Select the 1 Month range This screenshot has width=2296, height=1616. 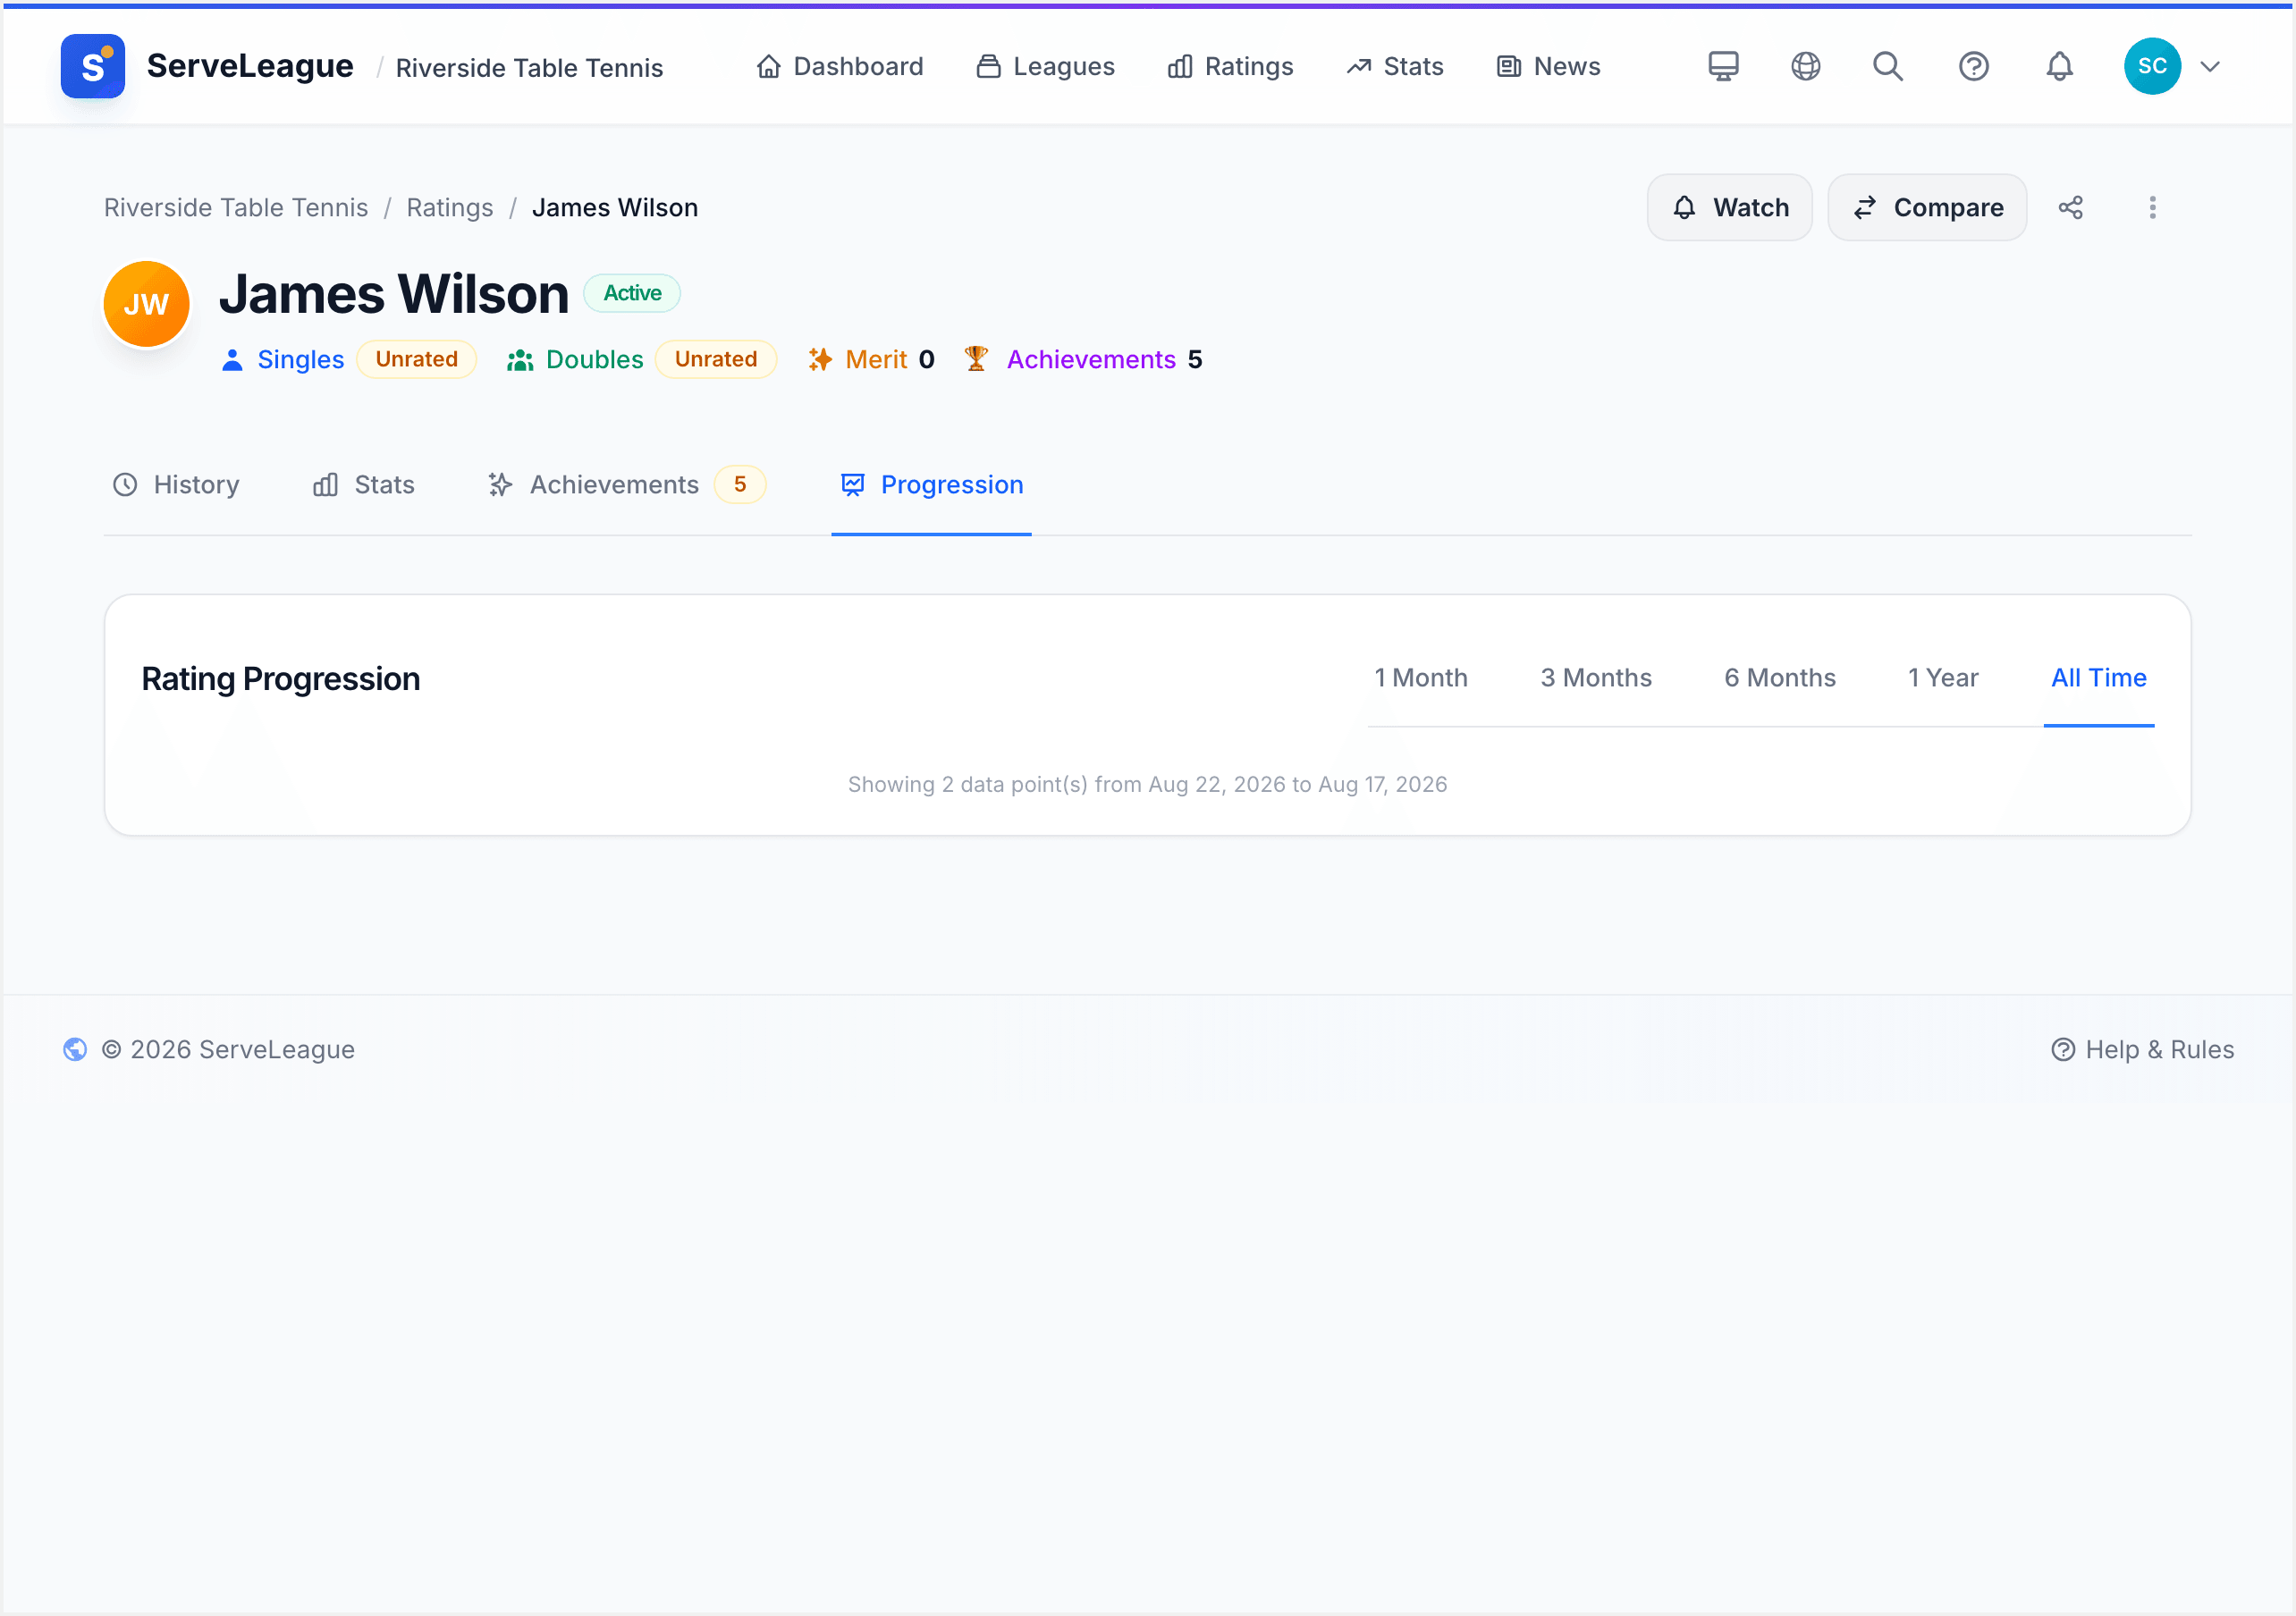[x=1420, y=678]
